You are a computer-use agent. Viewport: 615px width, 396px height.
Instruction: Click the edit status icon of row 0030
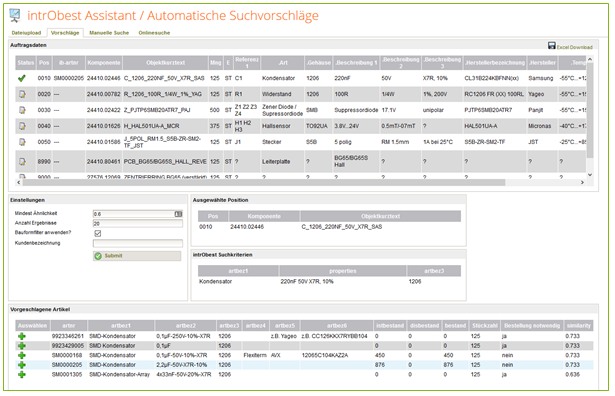[22, 110]
